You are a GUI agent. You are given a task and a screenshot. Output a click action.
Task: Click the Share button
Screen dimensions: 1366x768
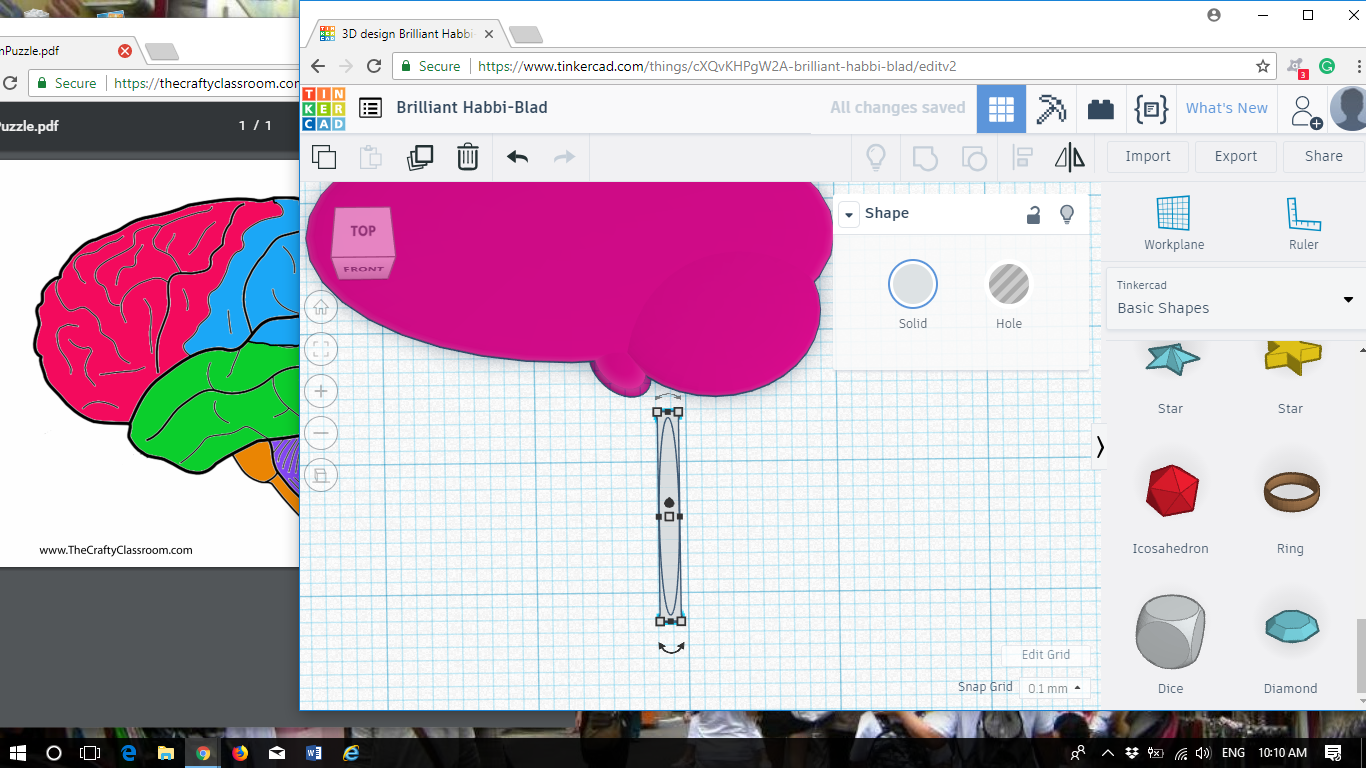(x=1324, y=156)
